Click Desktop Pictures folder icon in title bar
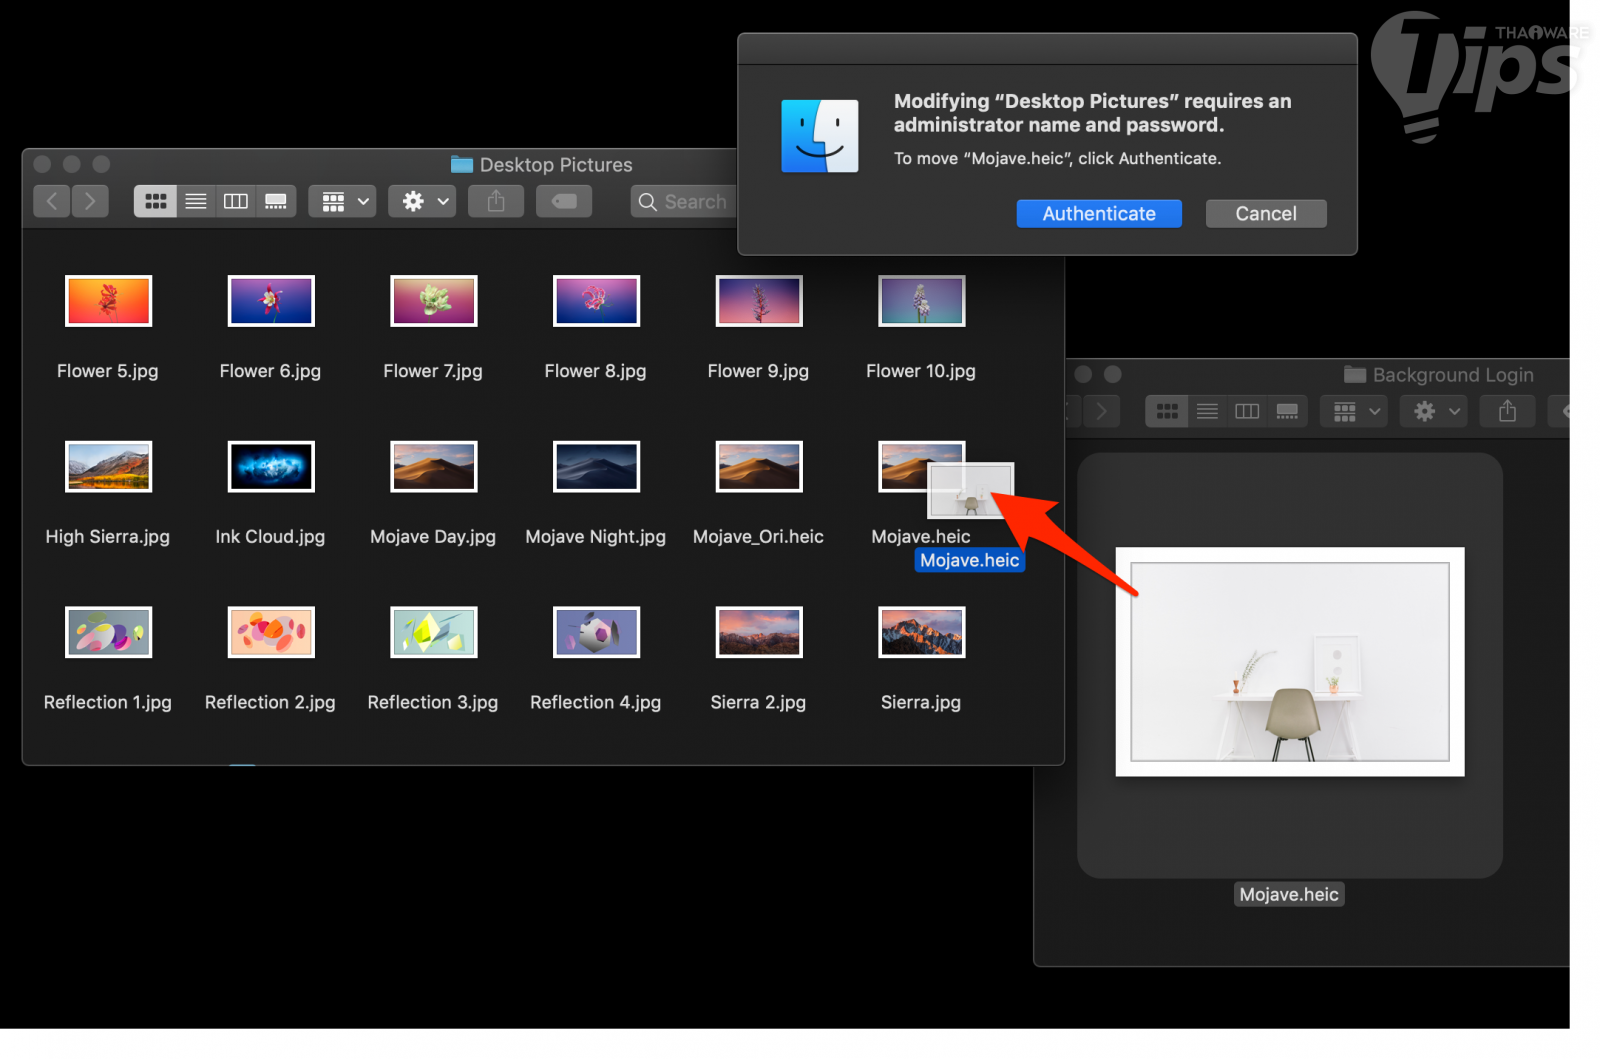 pos(462,164)
